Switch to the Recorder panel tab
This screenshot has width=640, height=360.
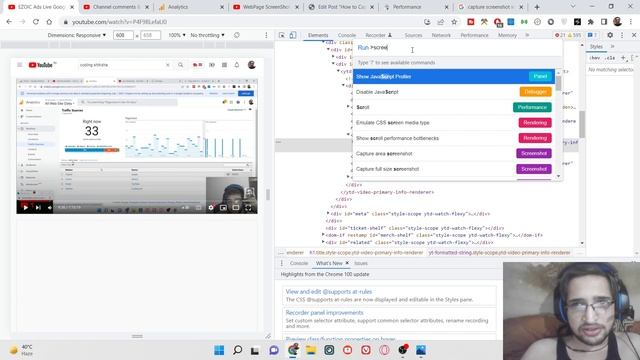pyautogui.click(x=378, y=36)
